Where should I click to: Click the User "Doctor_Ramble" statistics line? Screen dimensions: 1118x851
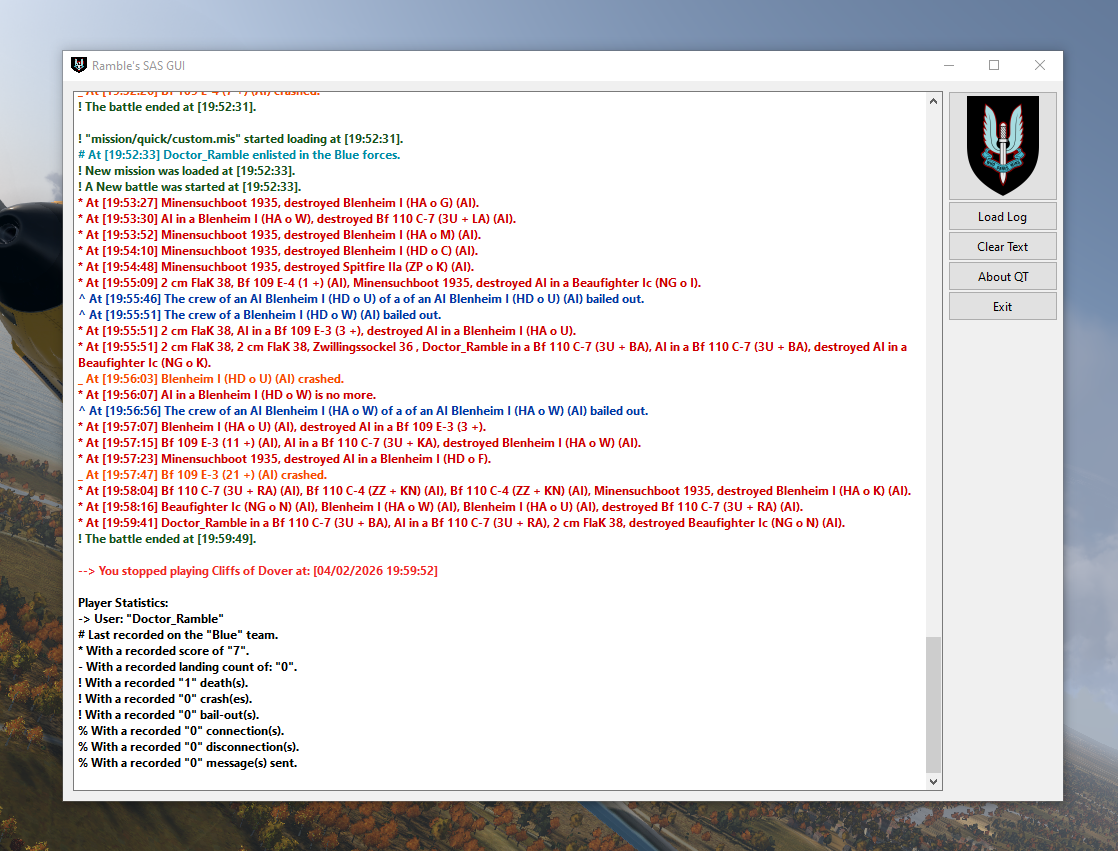tap(151, 619)
